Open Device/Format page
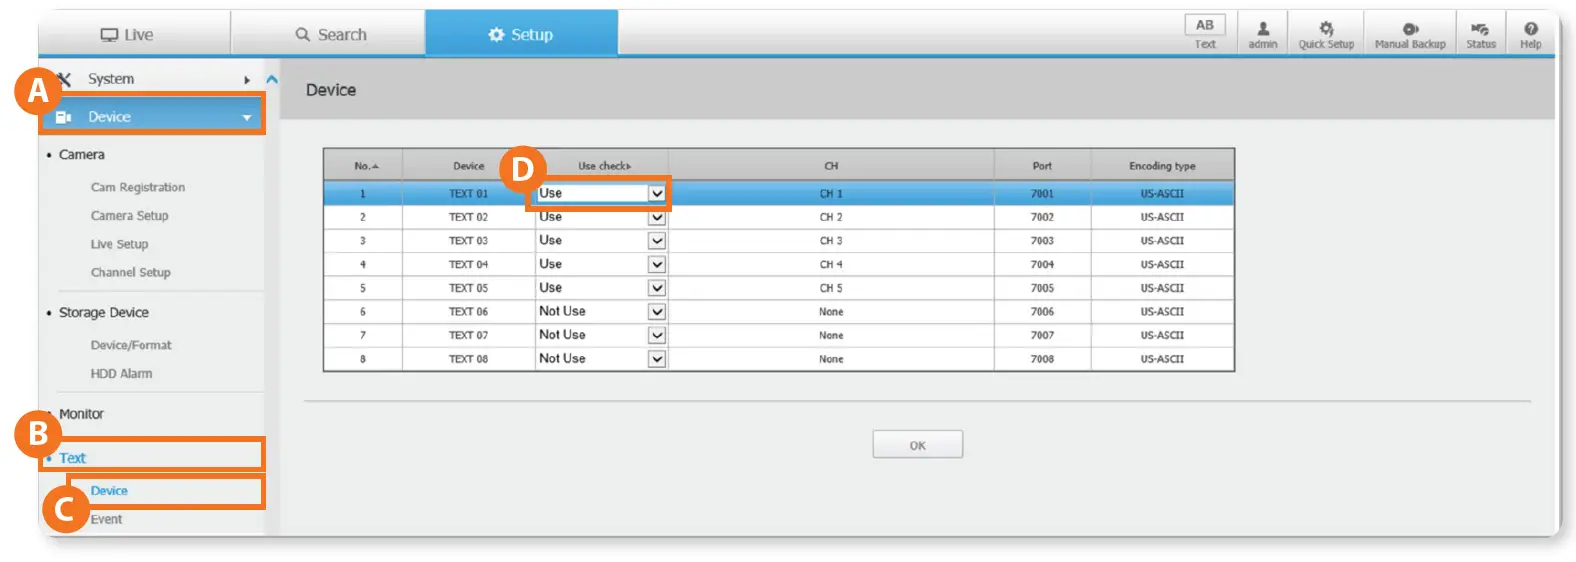The image size is (1576, 562). [x=131, y=345]
